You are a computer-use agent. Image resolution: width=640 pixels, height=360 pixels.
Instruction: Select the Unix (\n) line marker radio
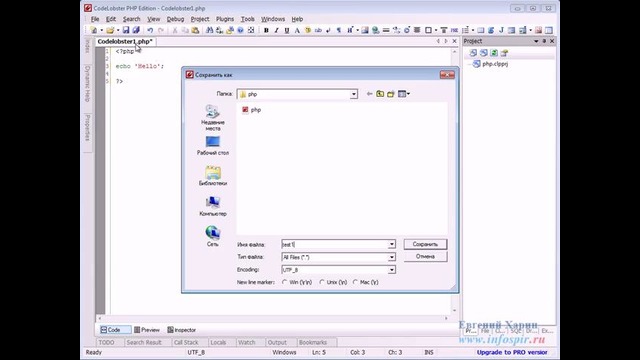[x=322, y=282]
